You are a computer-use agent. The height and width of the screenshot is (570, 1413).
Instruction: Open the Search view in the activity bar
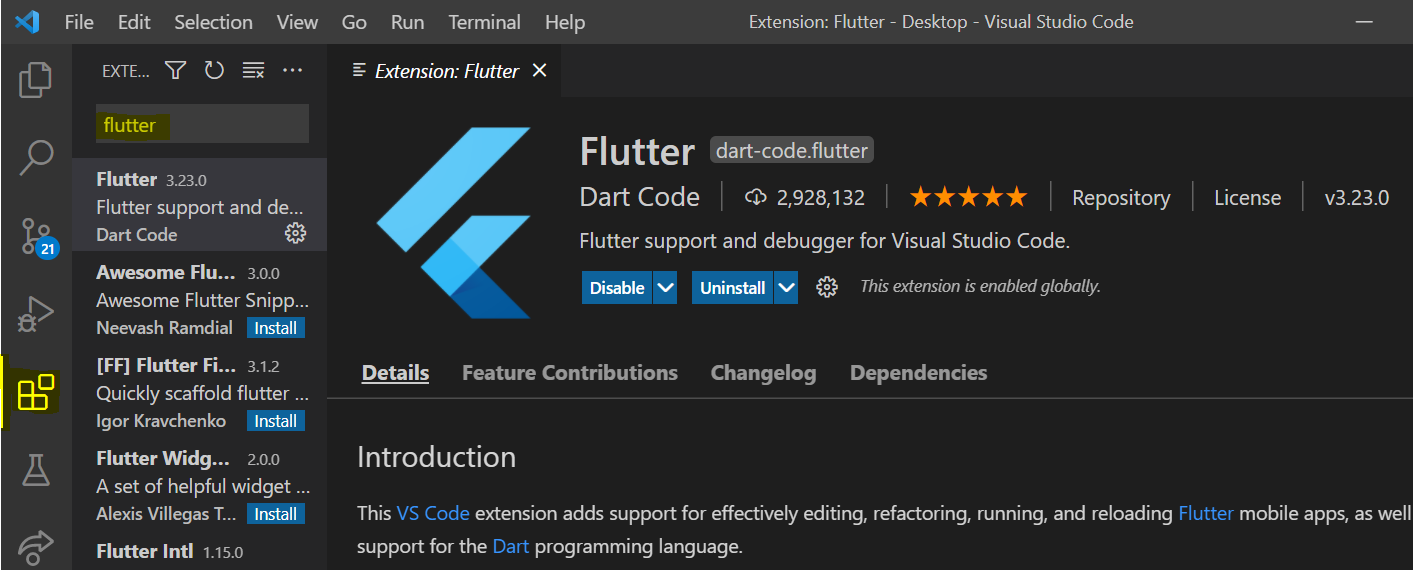(x=36, y=157)
